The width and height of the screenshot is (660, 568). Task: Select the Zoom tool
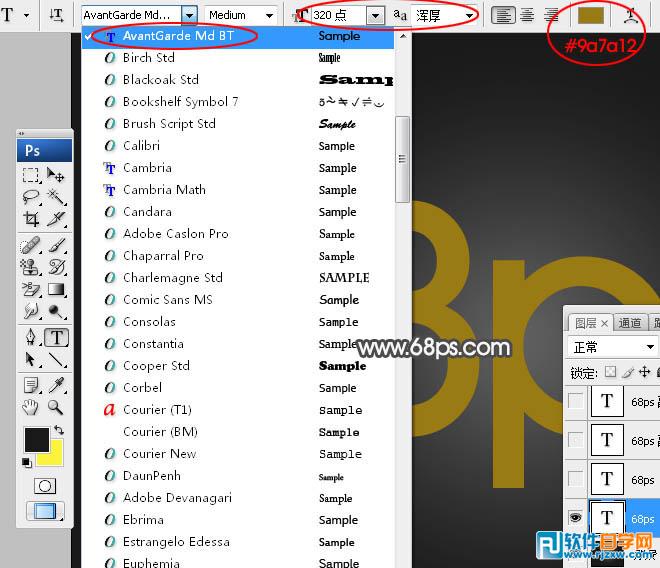tap(56, 407)
